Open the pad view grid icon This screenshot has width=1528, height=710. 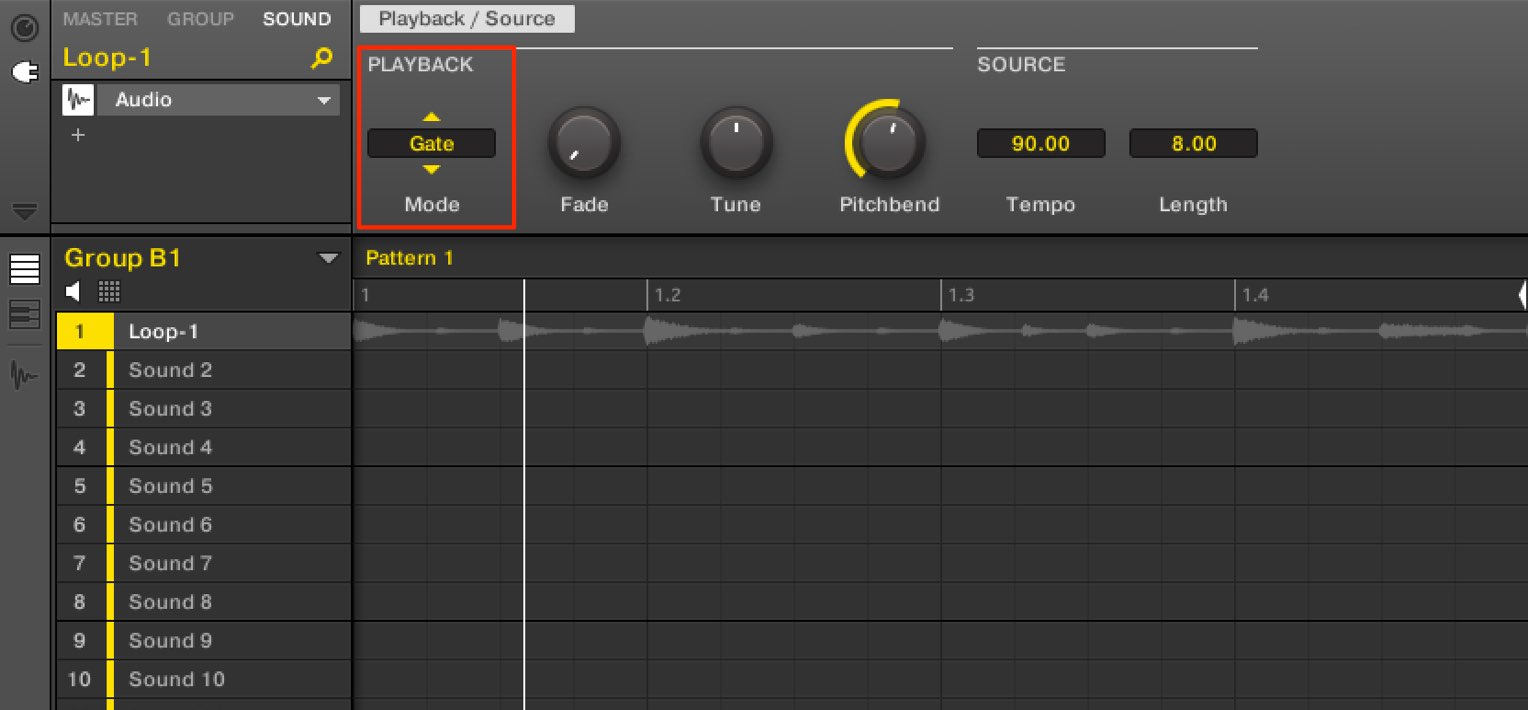point(109,291)
